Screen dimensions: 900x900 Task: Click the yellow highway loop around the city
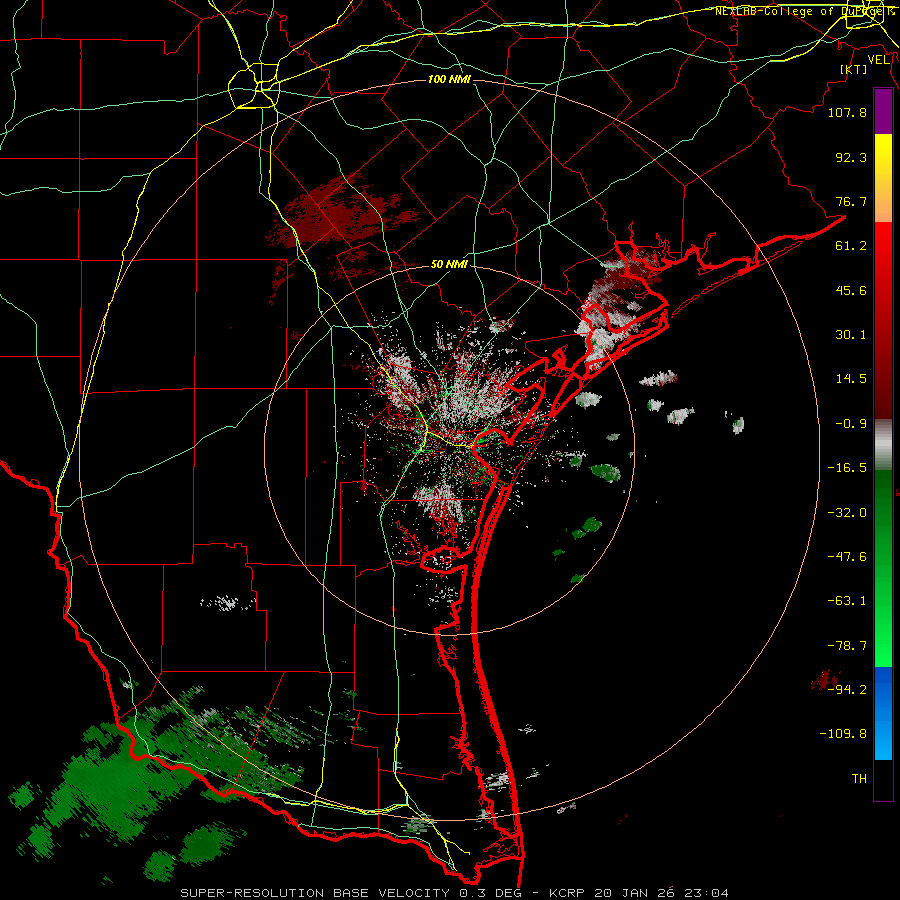[254, 86]
